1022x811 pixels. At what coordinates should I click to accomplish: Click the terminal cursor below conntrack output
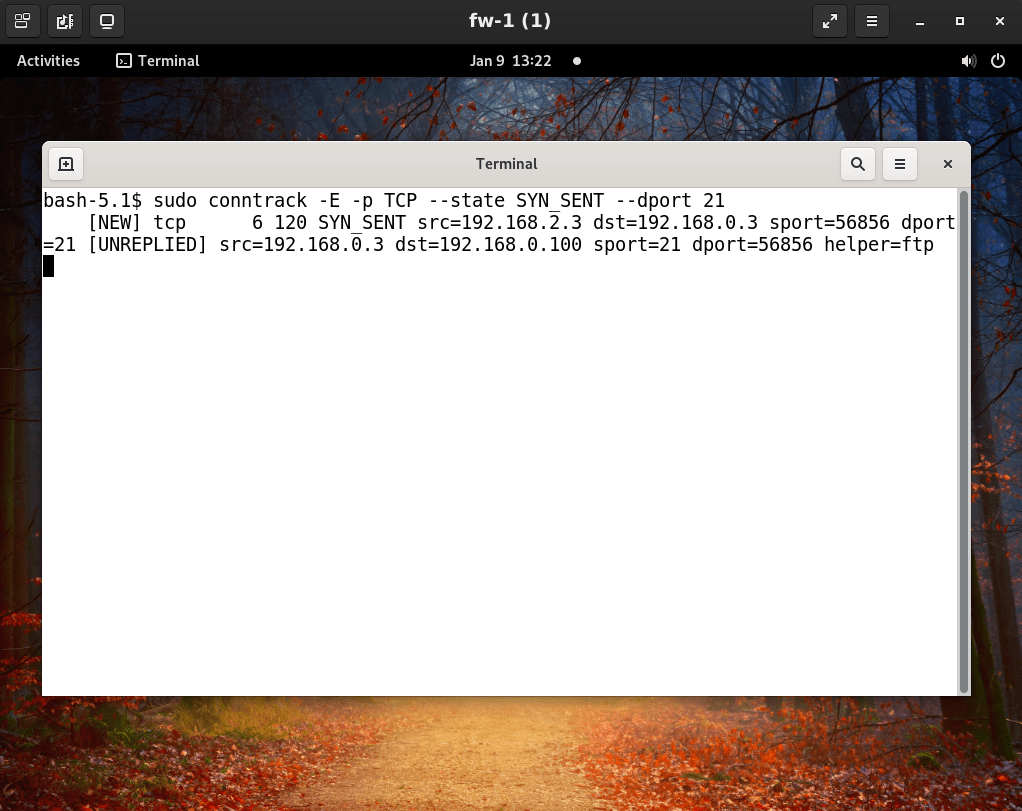point(48,266)
